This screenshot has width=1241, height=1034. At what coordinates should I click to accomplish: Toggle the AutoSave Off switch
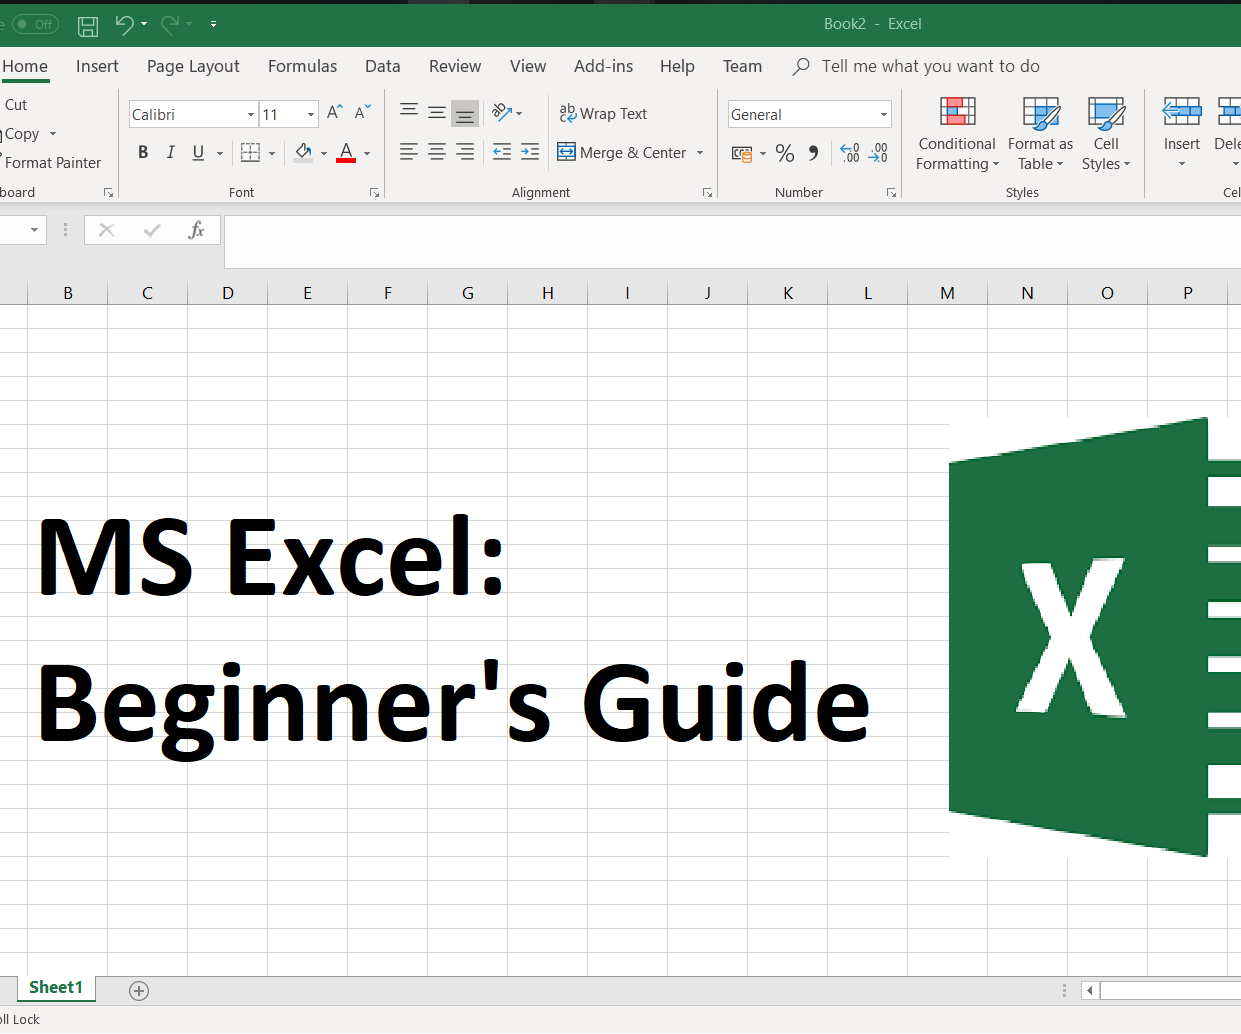pos(35,24)
